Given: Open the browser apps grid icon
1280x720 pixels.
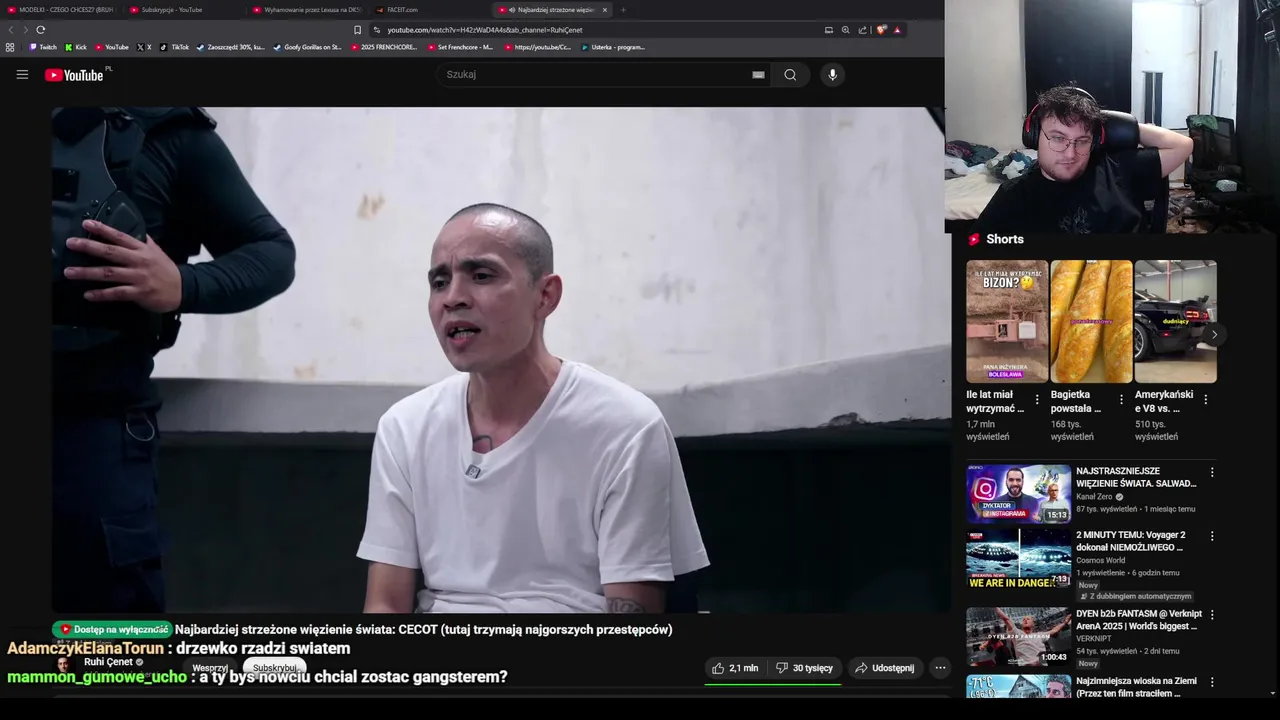Looking at the screenshot, I should point(10,47).
